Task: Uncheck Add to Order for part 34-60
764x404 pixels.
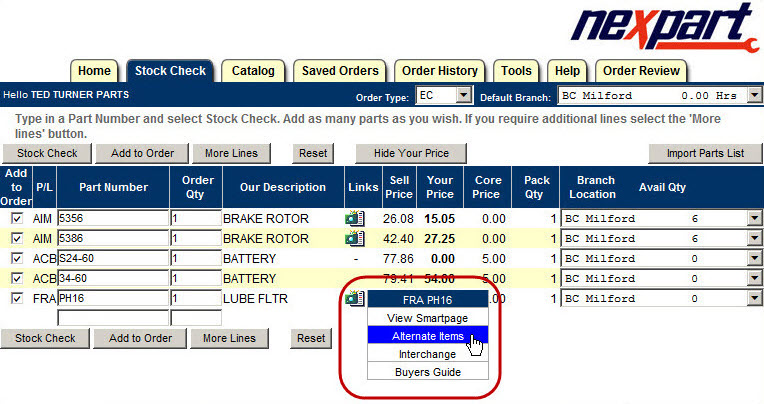Action: point(17,278)
